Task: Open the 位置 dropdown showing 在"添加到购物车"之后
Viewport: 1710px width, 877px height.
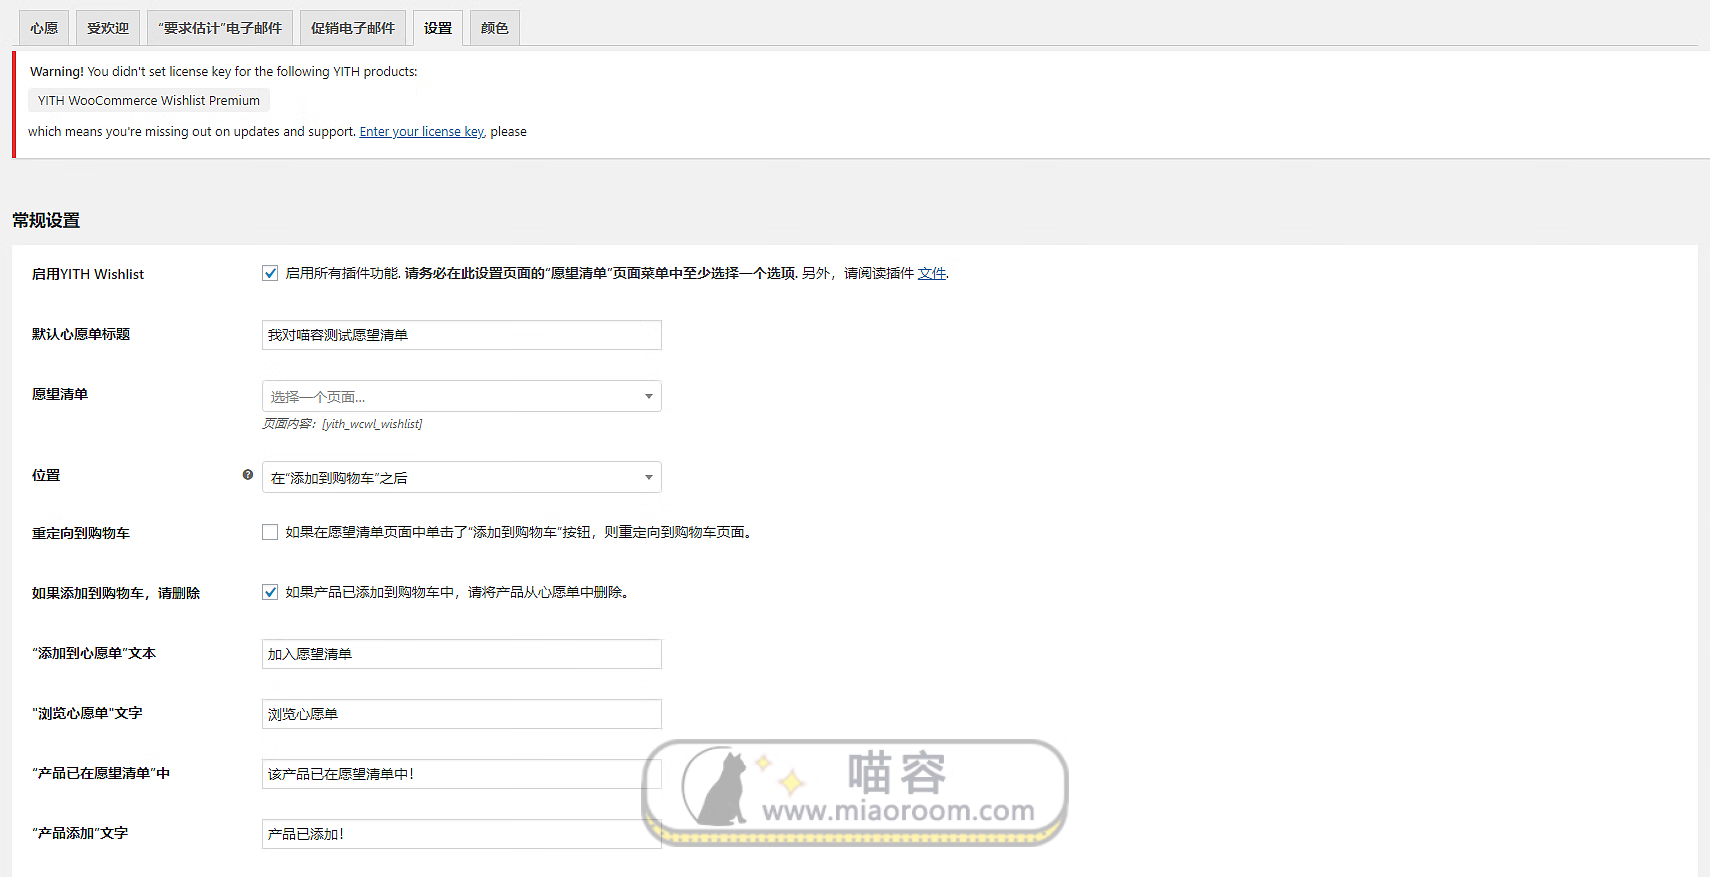Action: coord(462,477)
